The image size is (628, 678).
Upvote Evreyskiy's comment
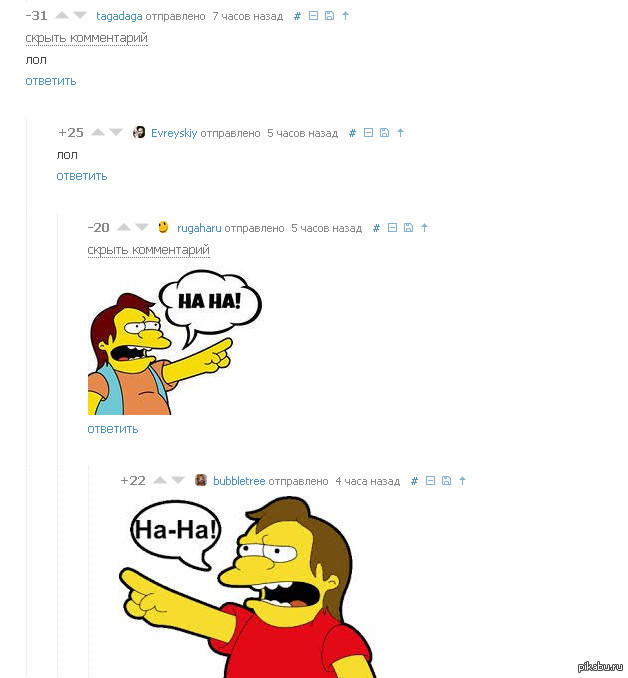pos(98,132)
